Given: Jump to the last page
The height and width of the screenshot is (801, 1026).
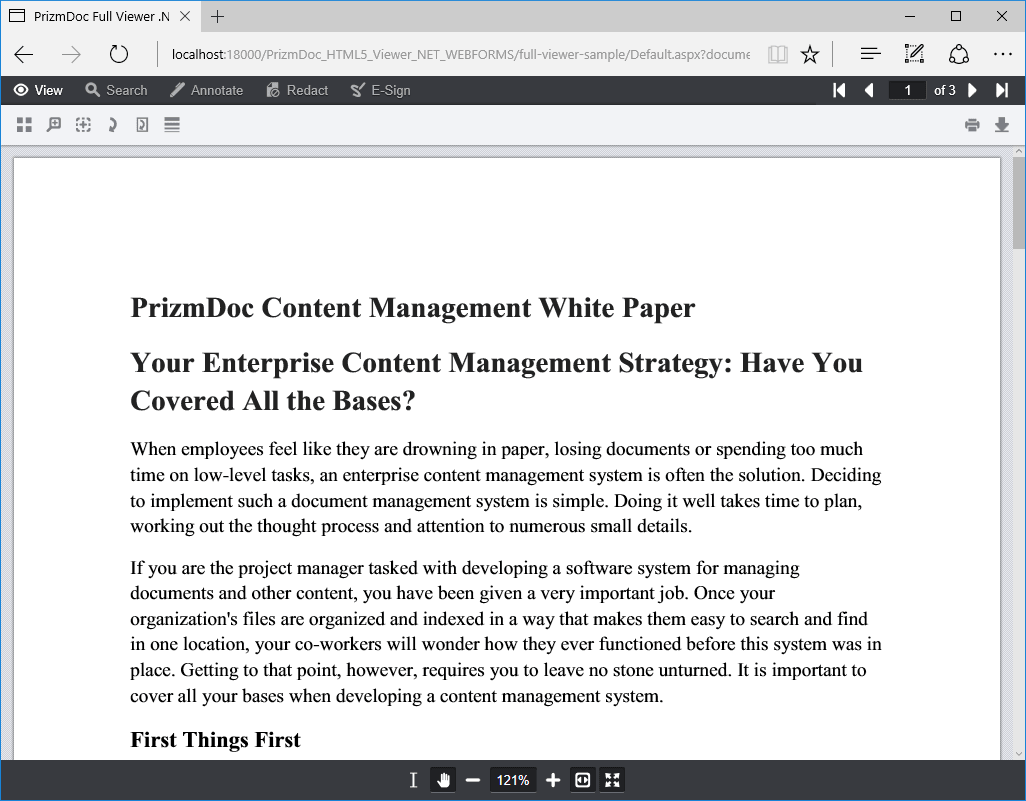Looking at the screenshot, I should pos(1002,90).
